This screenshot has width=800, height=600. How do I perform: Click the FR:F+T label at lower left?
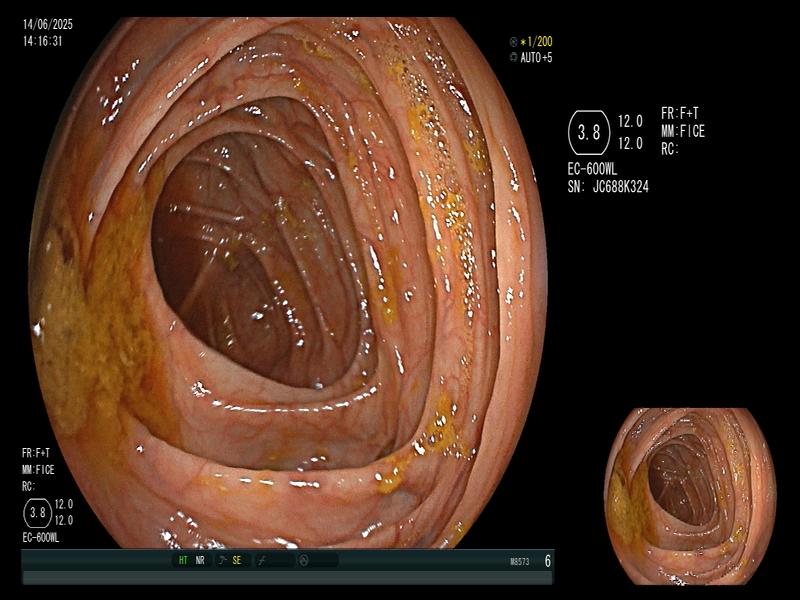point(36,453)
